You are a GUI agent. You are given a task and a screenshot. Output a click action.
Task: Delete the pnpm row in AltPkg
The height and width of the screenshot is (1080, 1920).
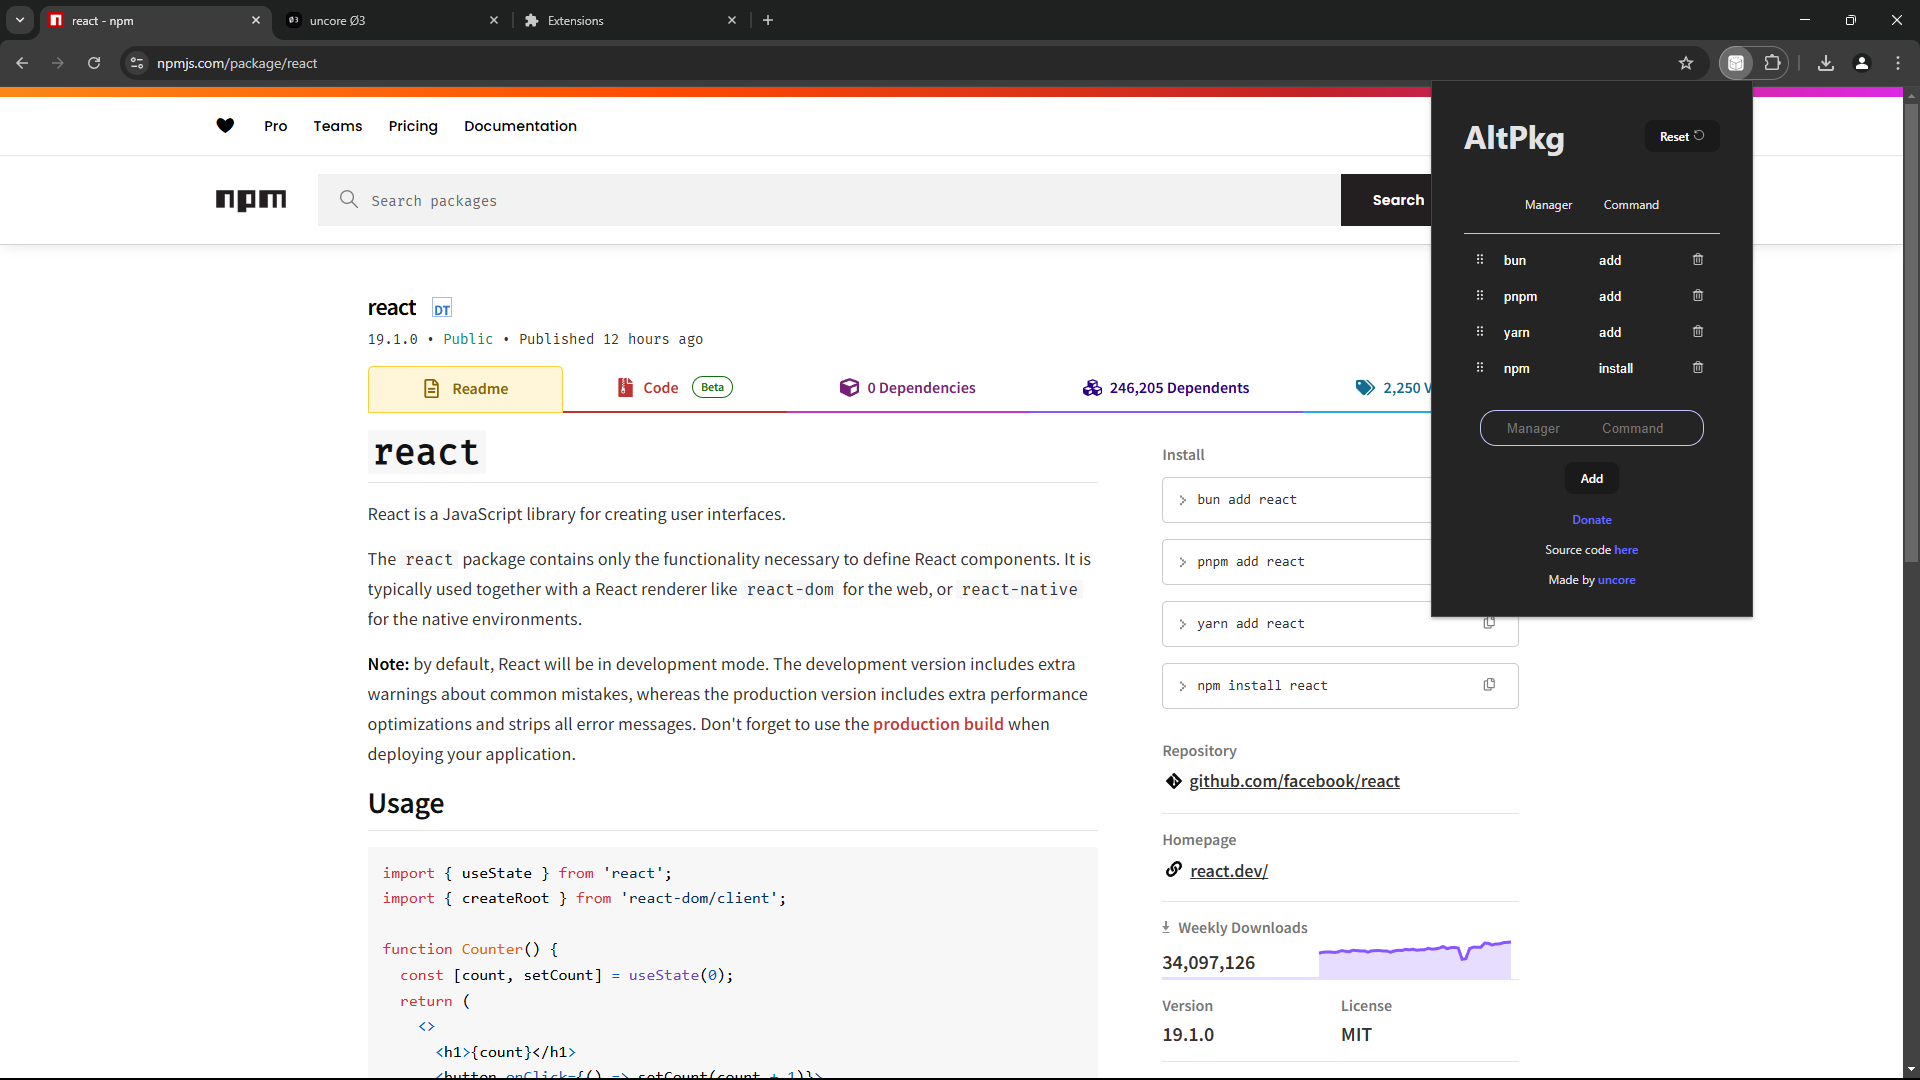1697,296
